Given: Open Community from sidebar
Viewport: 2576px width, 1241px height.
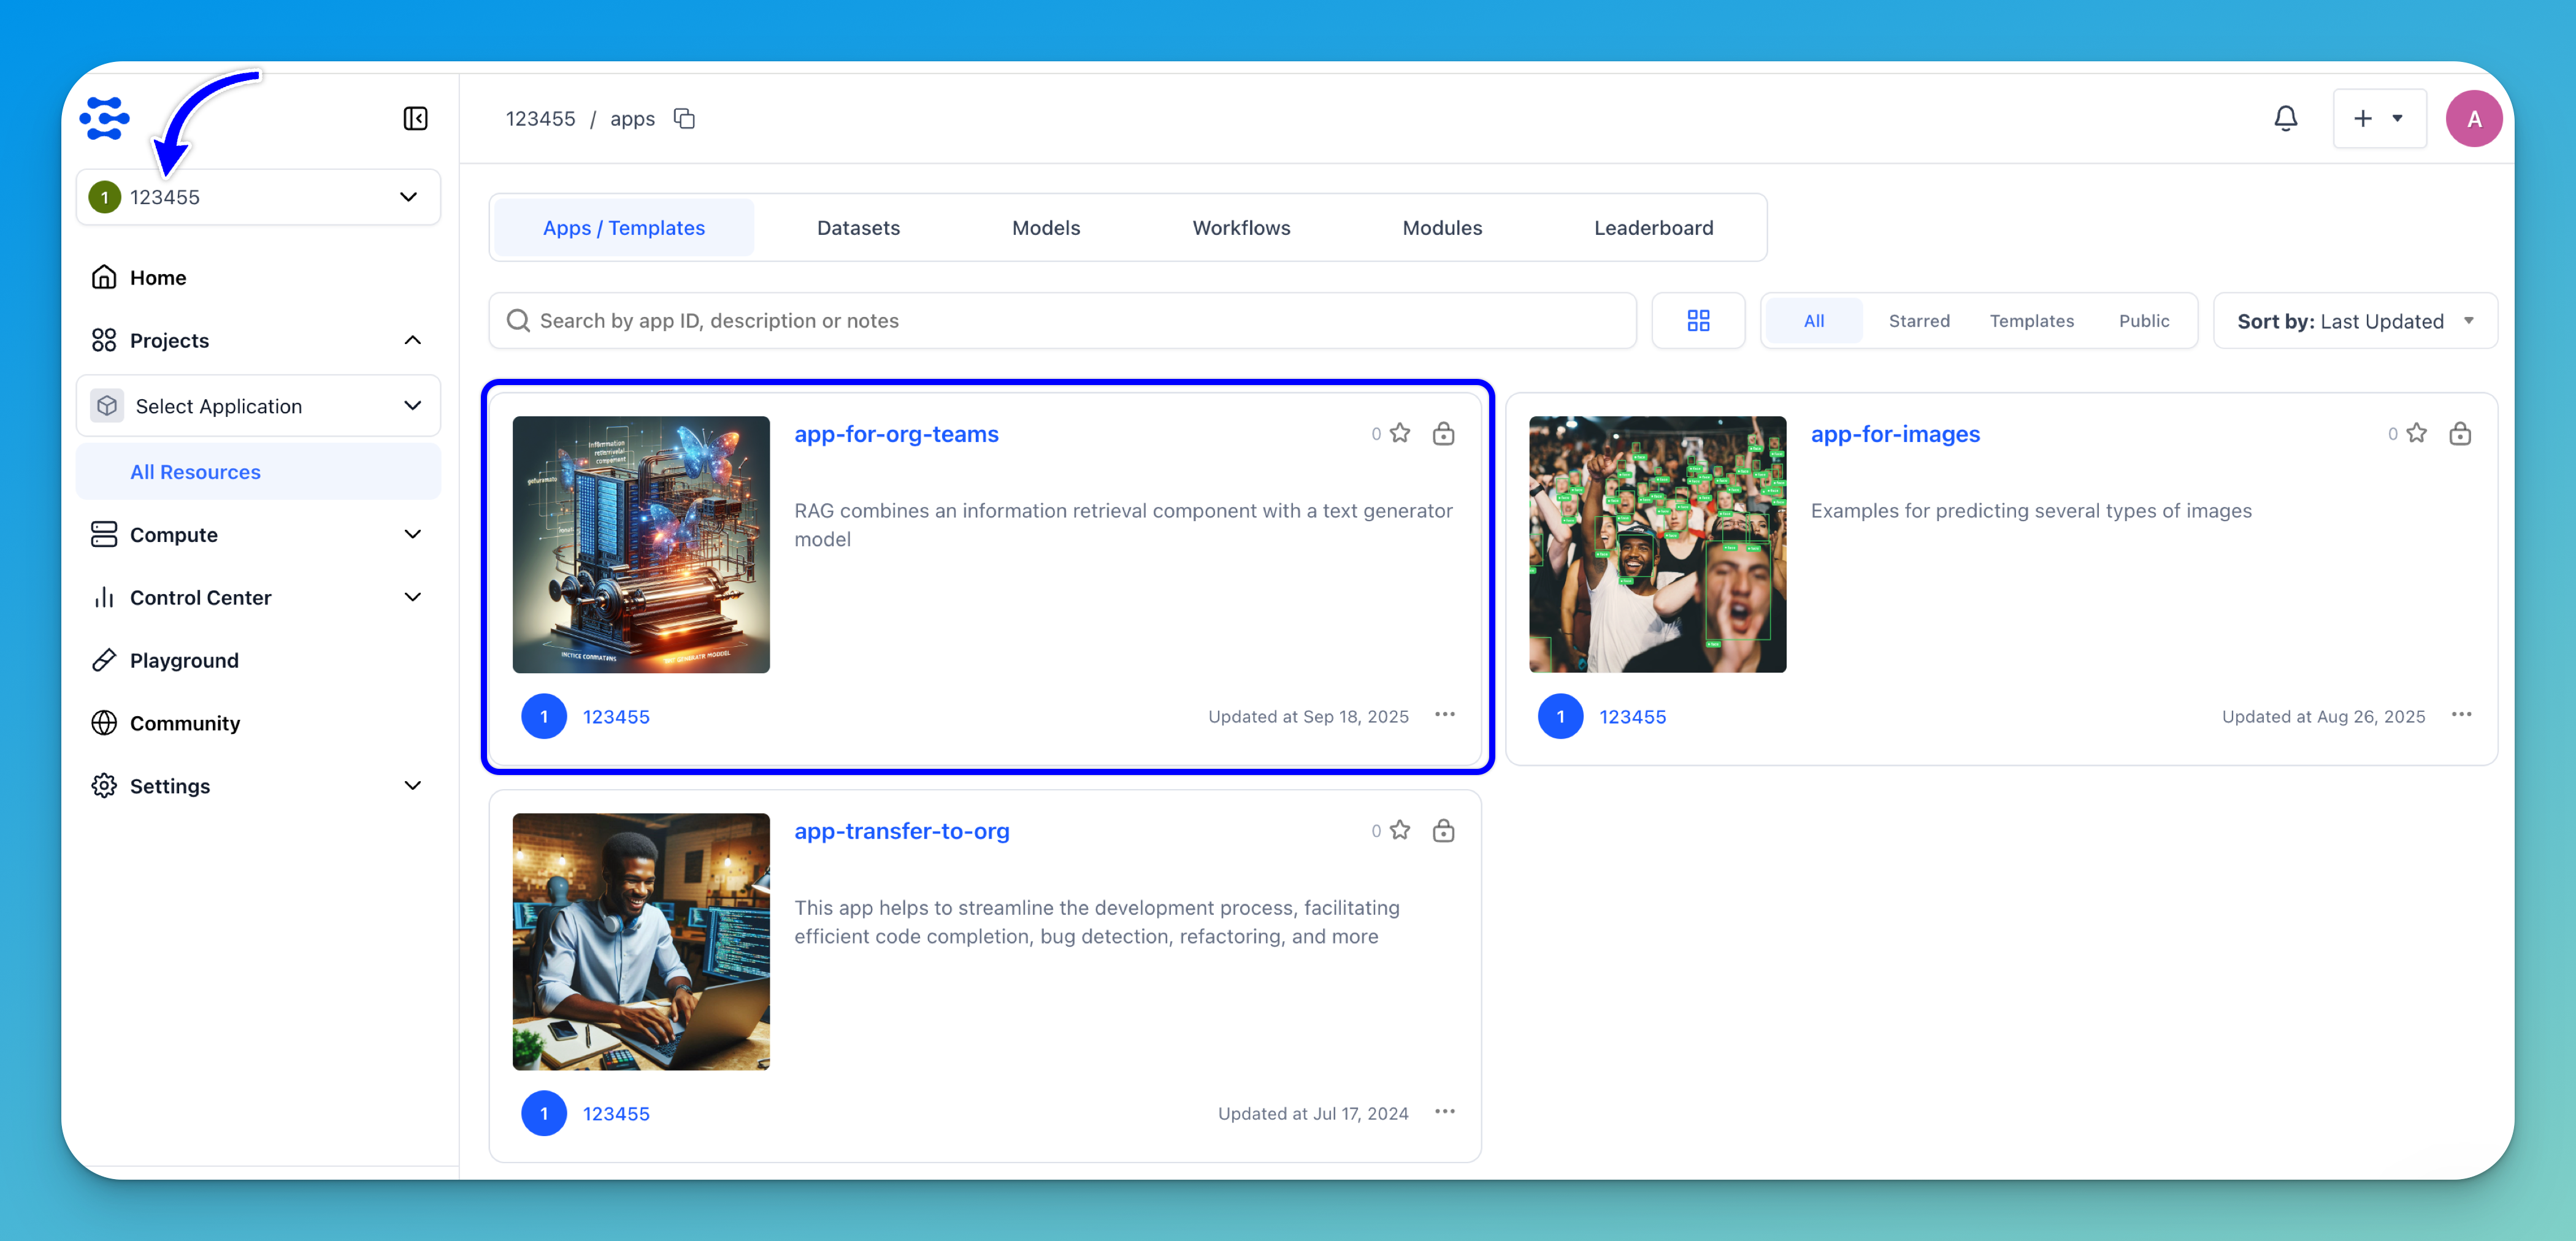Looking at the screenshot, I should 258,723.
